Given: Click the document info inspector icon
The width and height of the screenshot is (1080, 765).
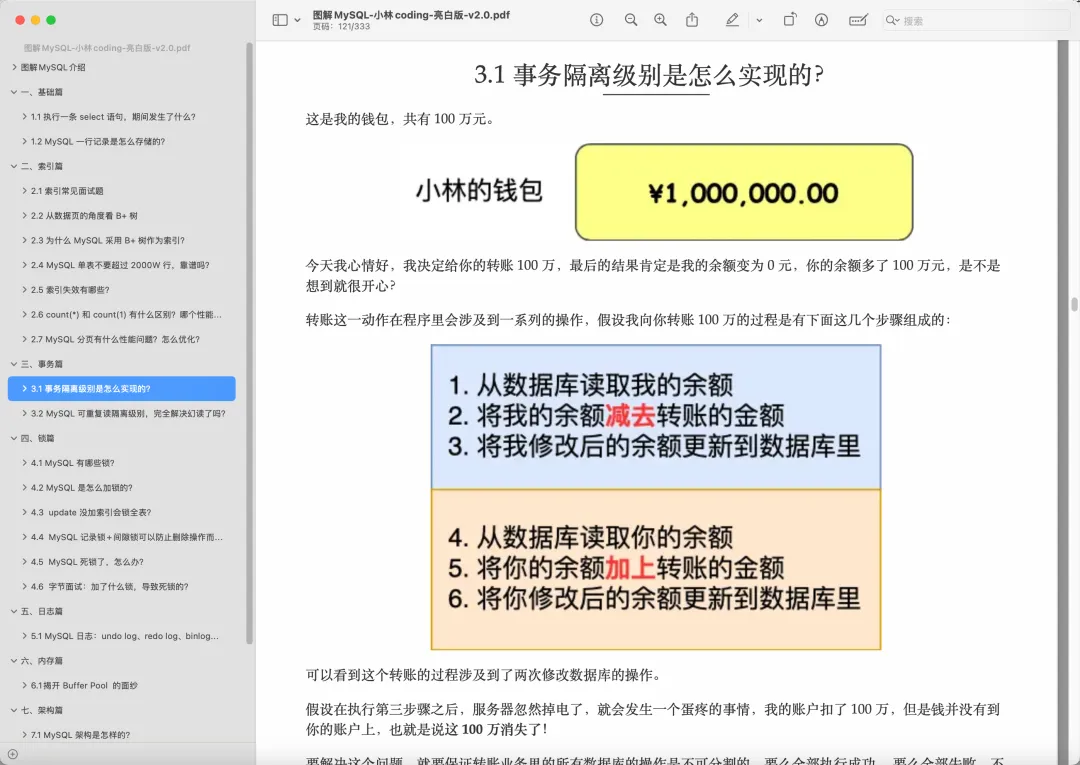Looking at the screenshot, I should coord(597,20).
